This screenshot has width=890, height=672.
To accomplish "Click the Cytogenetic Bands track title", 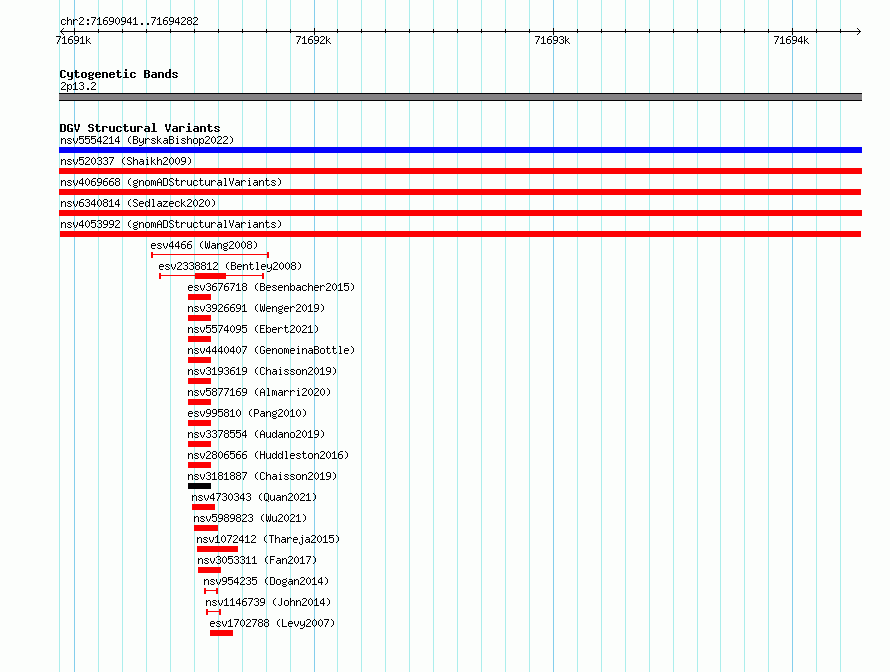I will pos(119,74).
